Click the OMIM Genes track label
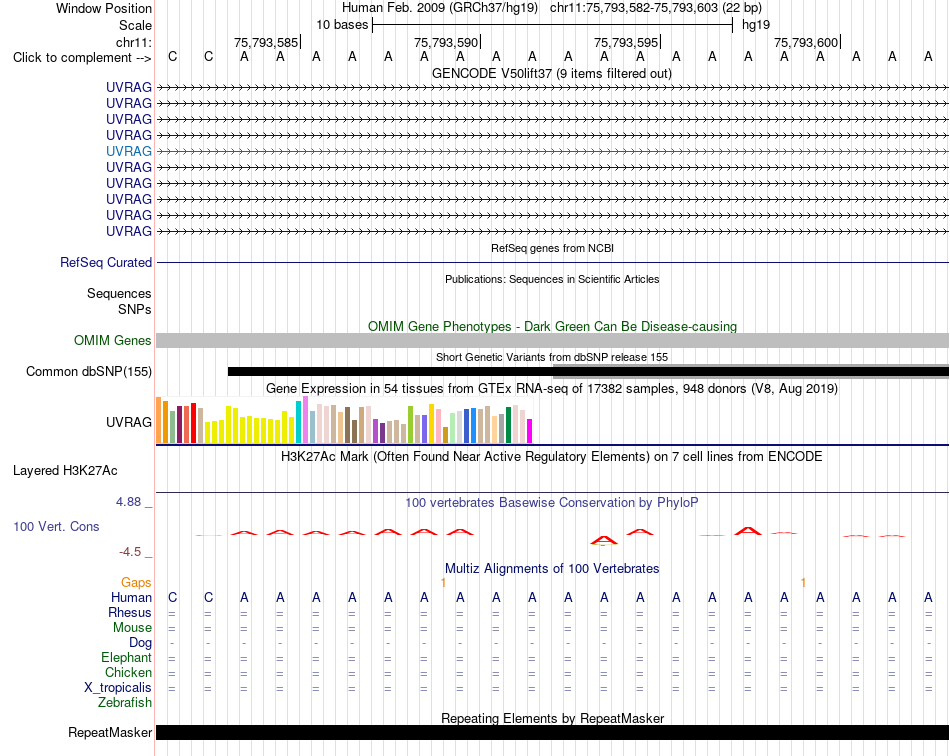Image resolution: width=950 pixels, height=756 pixels. [x=112, y=340]
